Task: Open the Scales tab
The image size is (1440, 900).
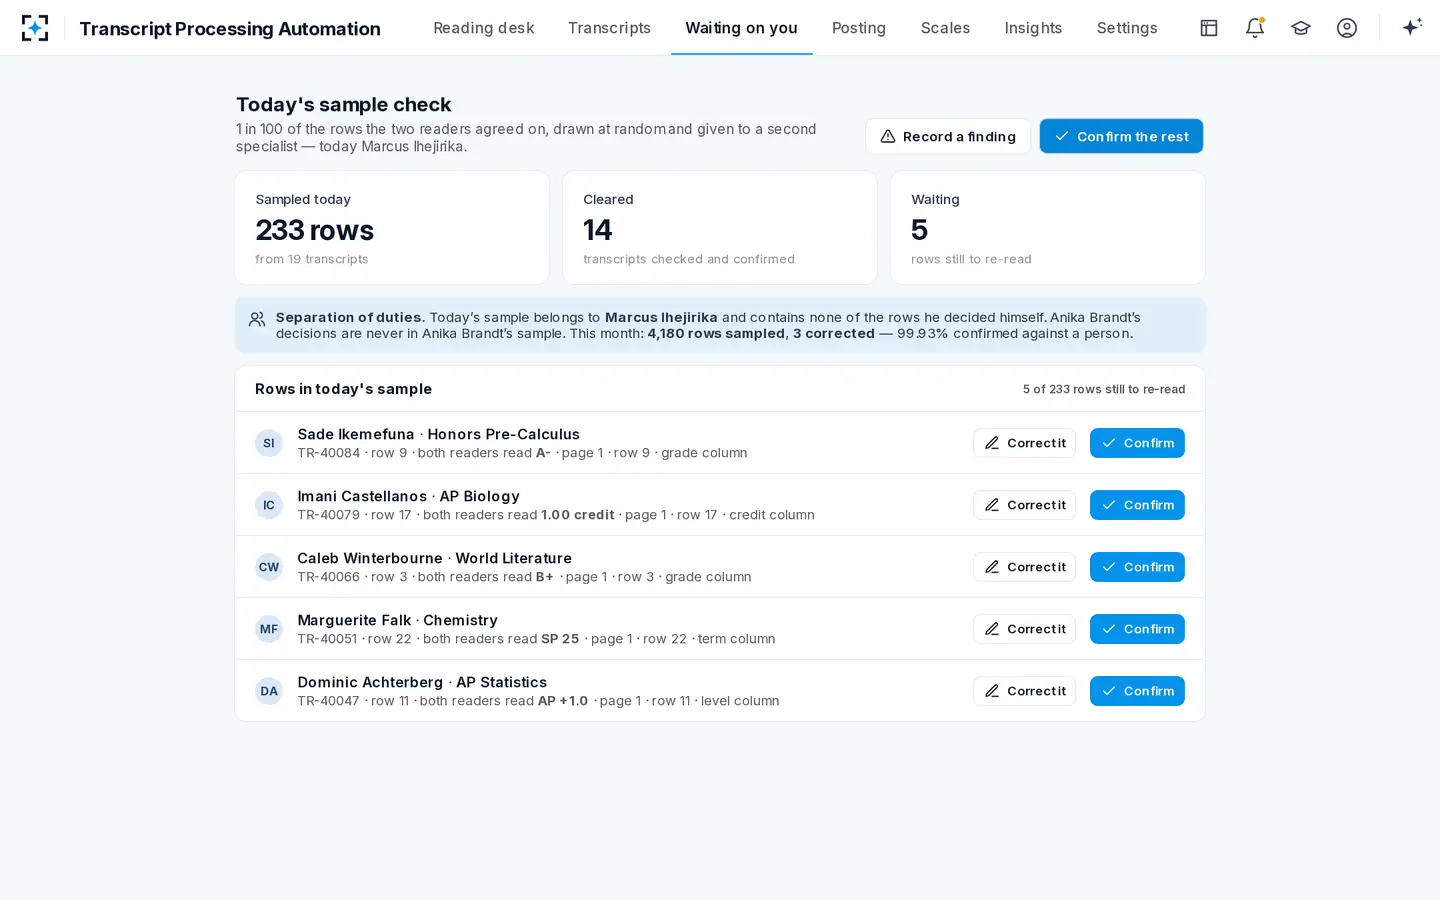Action: [x=945, y=28]
